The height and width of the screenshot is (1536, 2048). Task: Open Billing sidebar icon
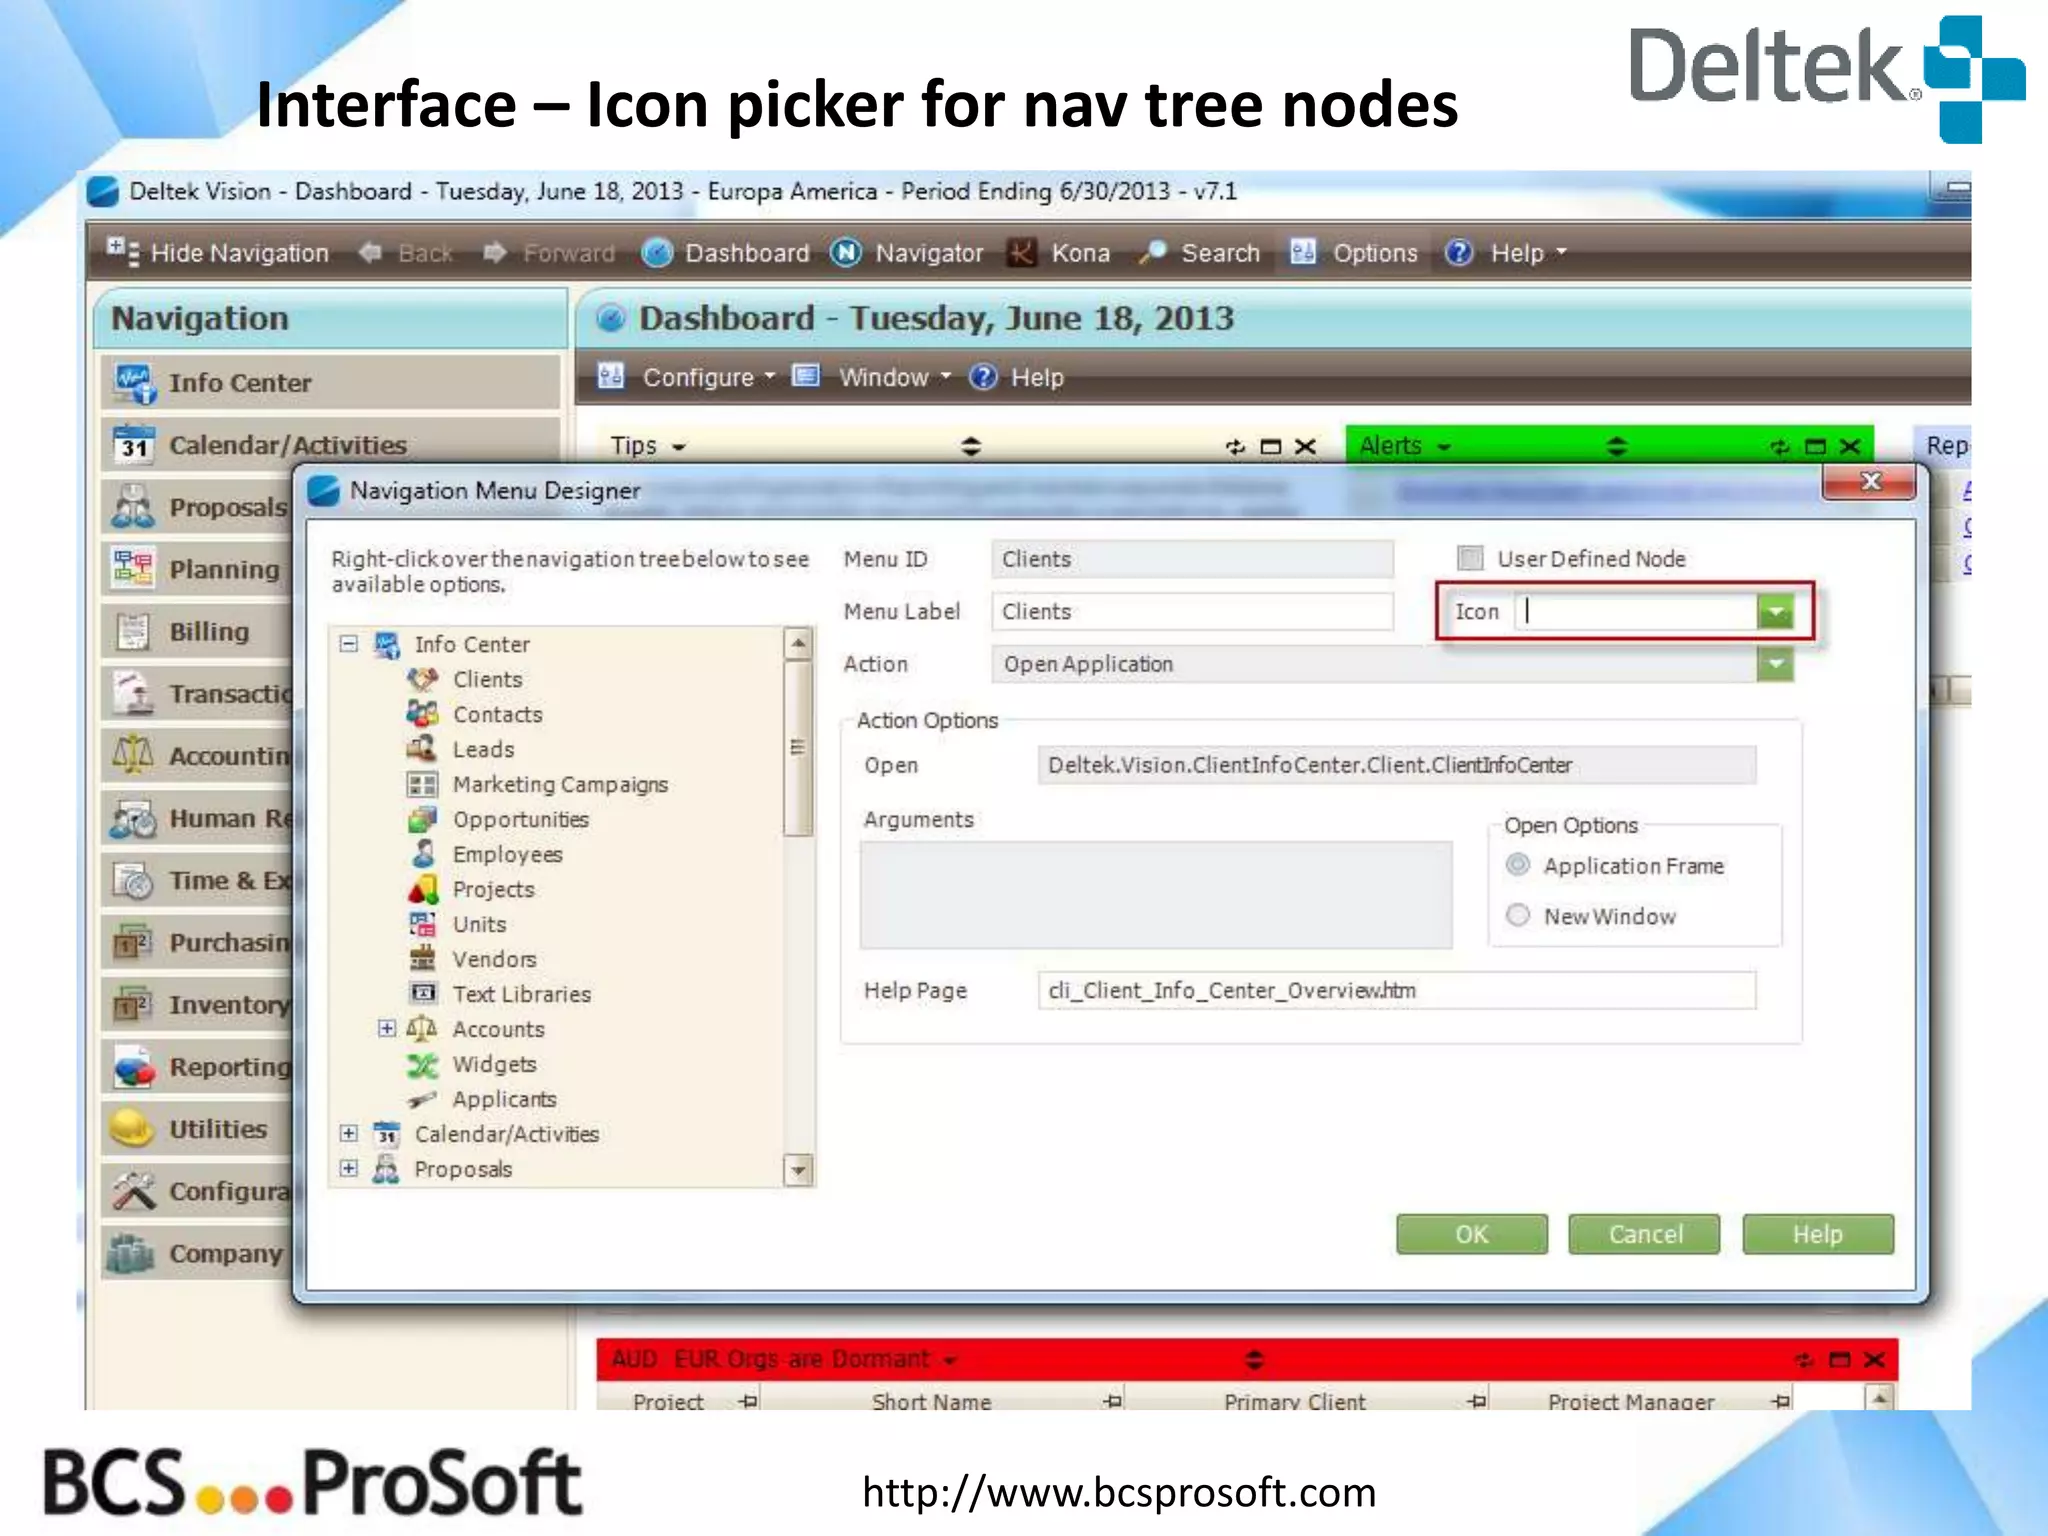tap(133, 631)
